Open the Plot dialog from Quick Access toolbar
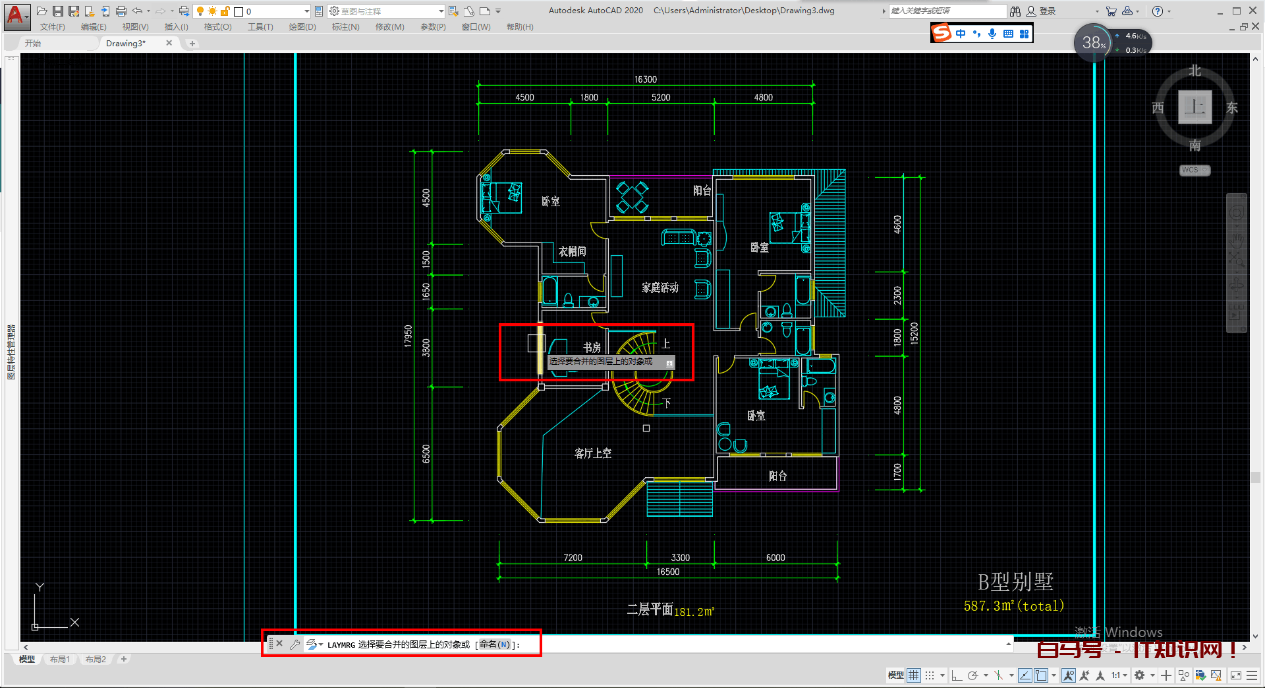1265x688 pixels. tap(121, 10)
